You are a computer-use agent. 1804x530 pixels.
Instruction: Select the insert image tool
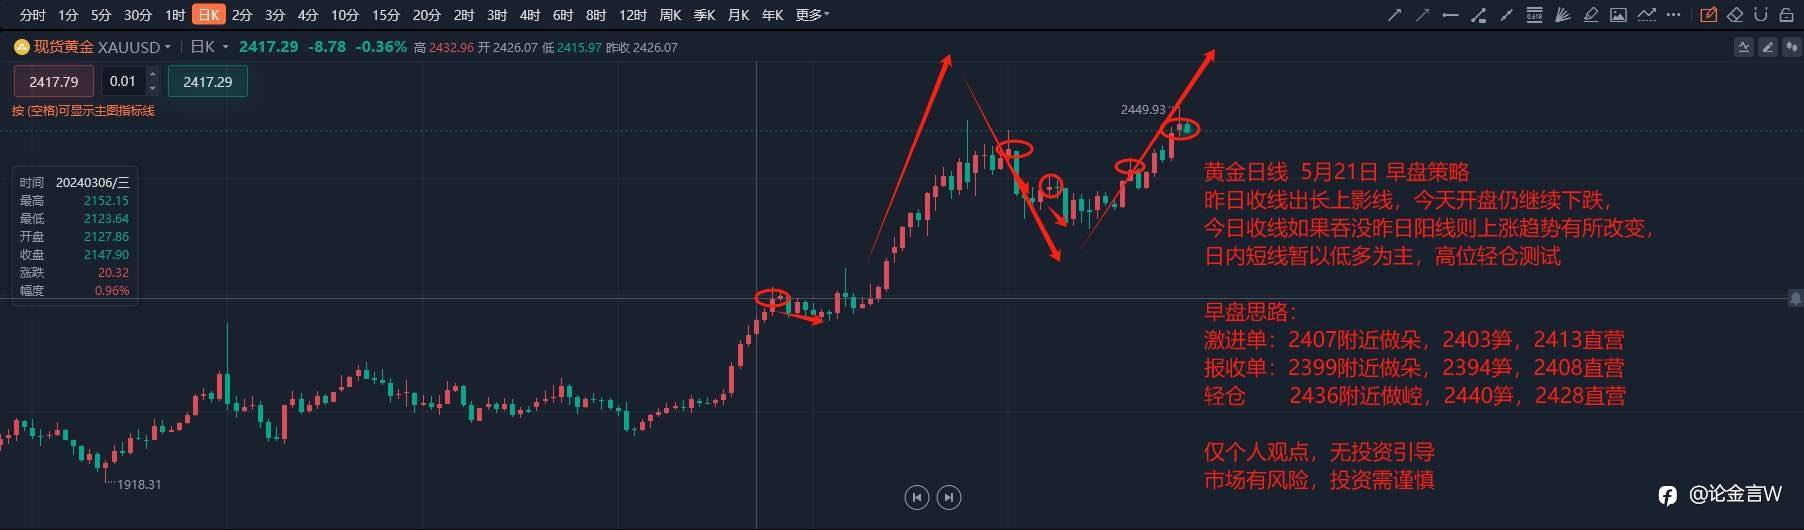1618,15
